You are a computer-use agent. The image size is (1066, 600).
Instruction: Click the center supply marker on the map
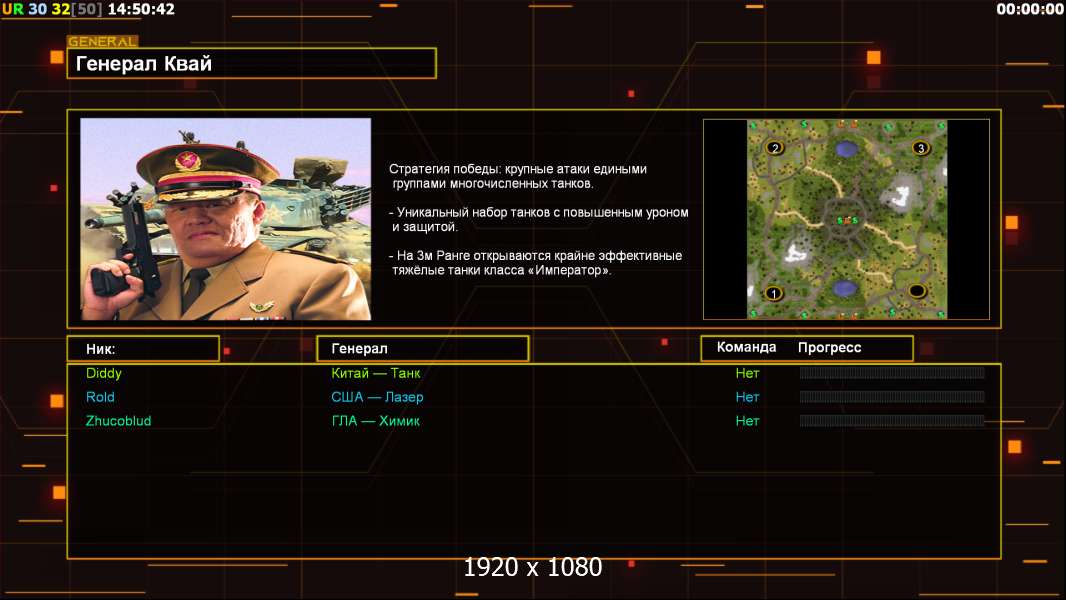point(847,220)
